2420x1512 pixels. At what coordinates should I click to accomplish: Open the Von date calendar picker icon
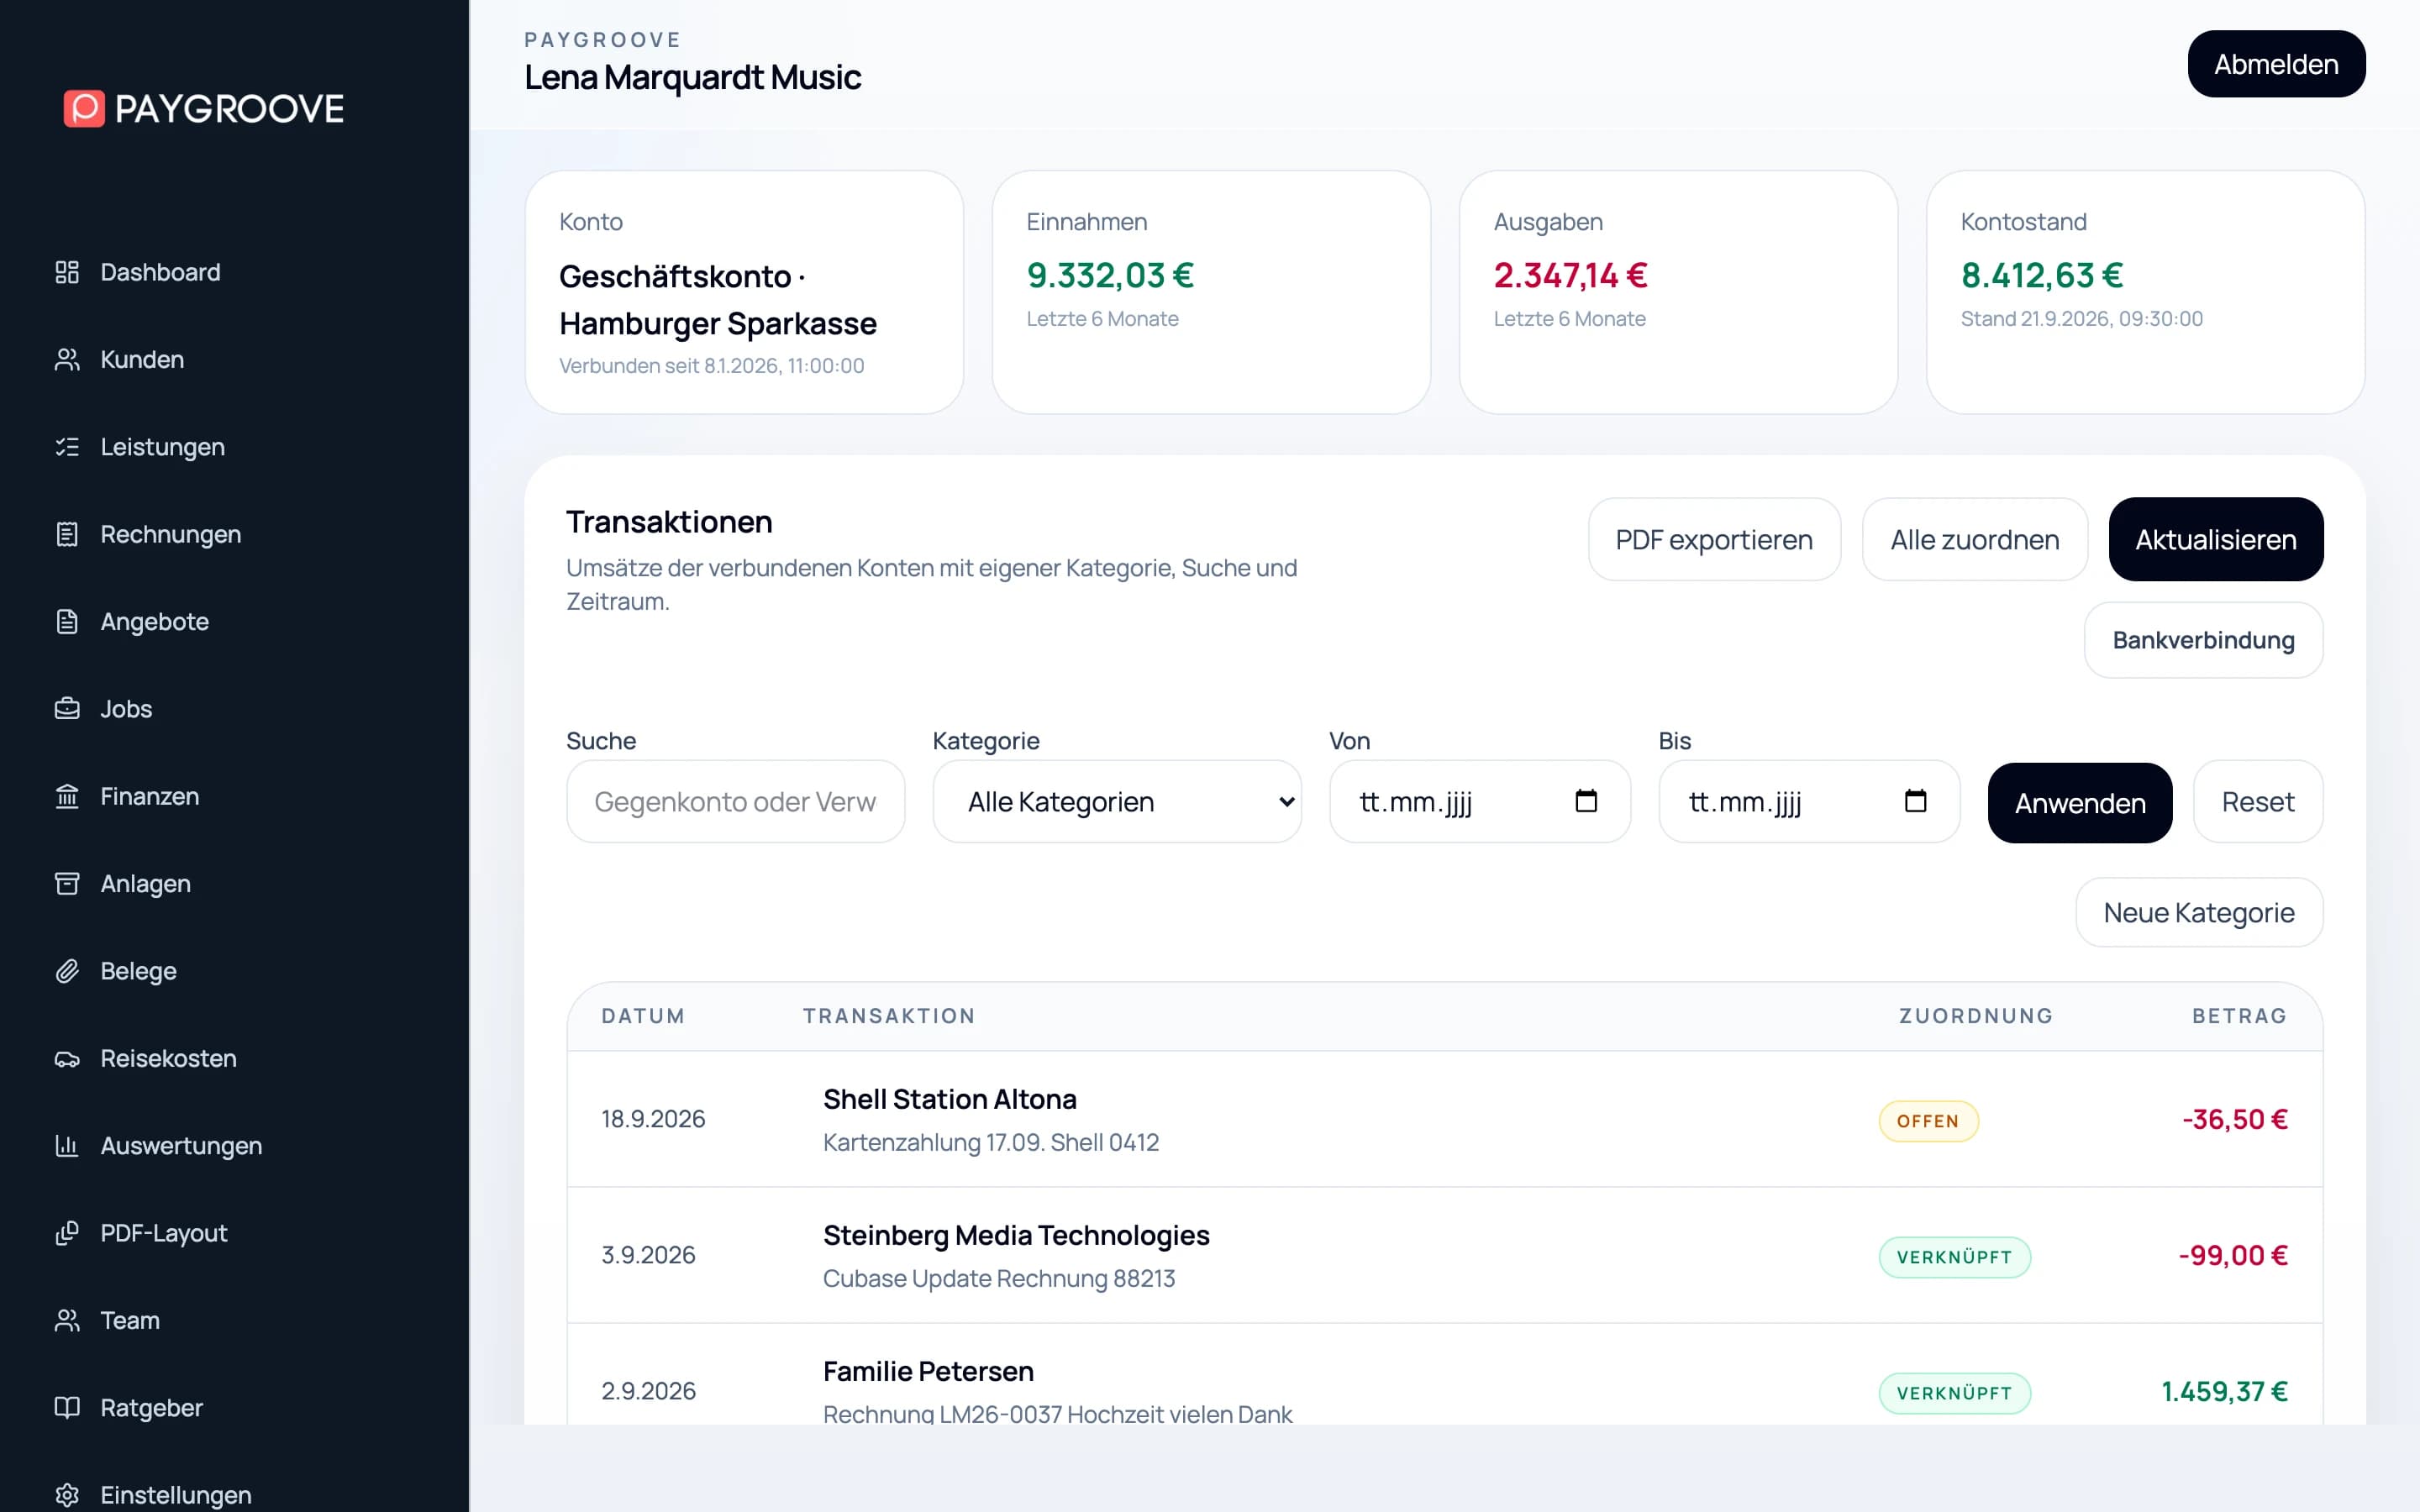coord(1586,801)
